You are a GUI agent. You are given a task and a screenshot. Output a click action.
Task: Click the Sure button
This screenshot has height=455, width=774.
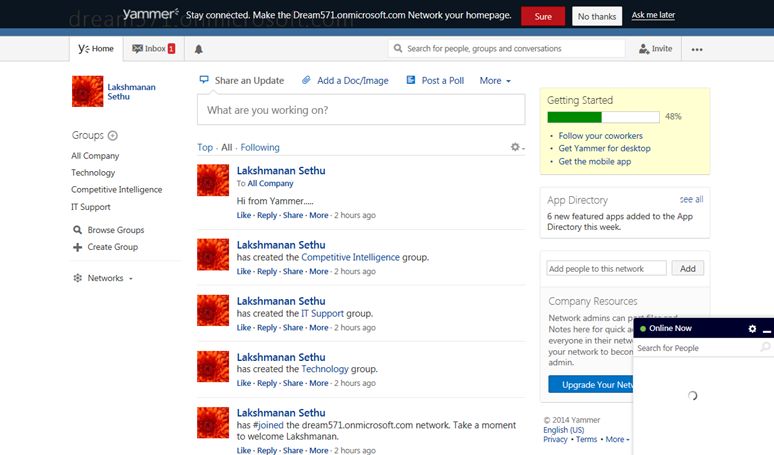click(x=543, y=16)
